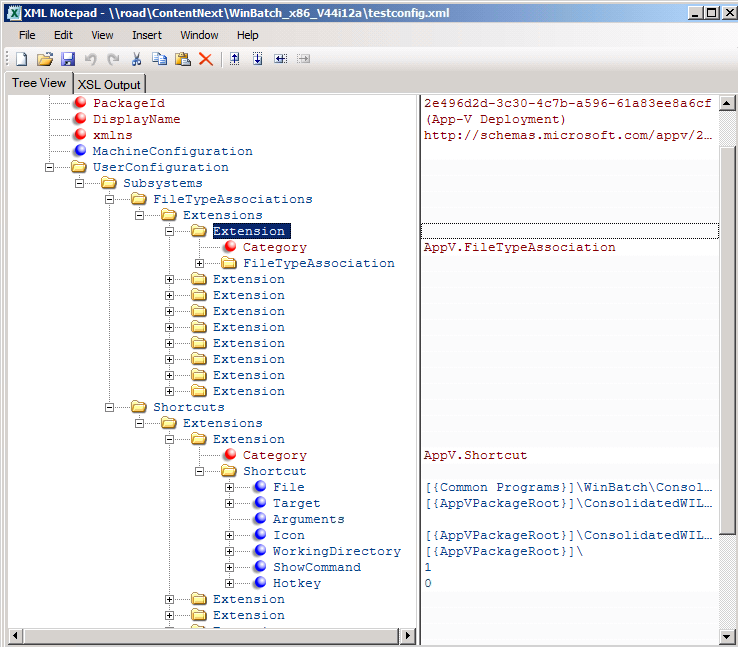Viewport: 738px width, 647px height.
Task: Click the Copy toolbar icon
Action: (160, 59)
